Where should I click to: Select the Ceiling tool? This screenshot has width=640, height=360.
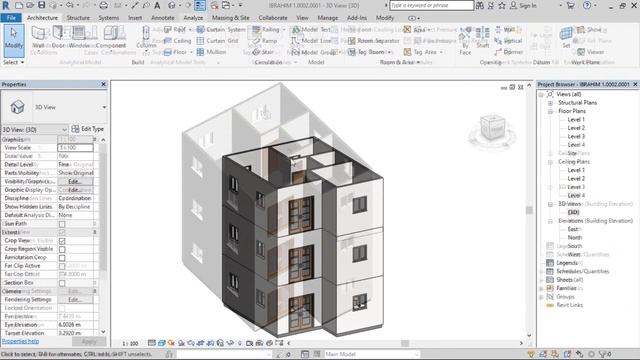coord(177,41)
